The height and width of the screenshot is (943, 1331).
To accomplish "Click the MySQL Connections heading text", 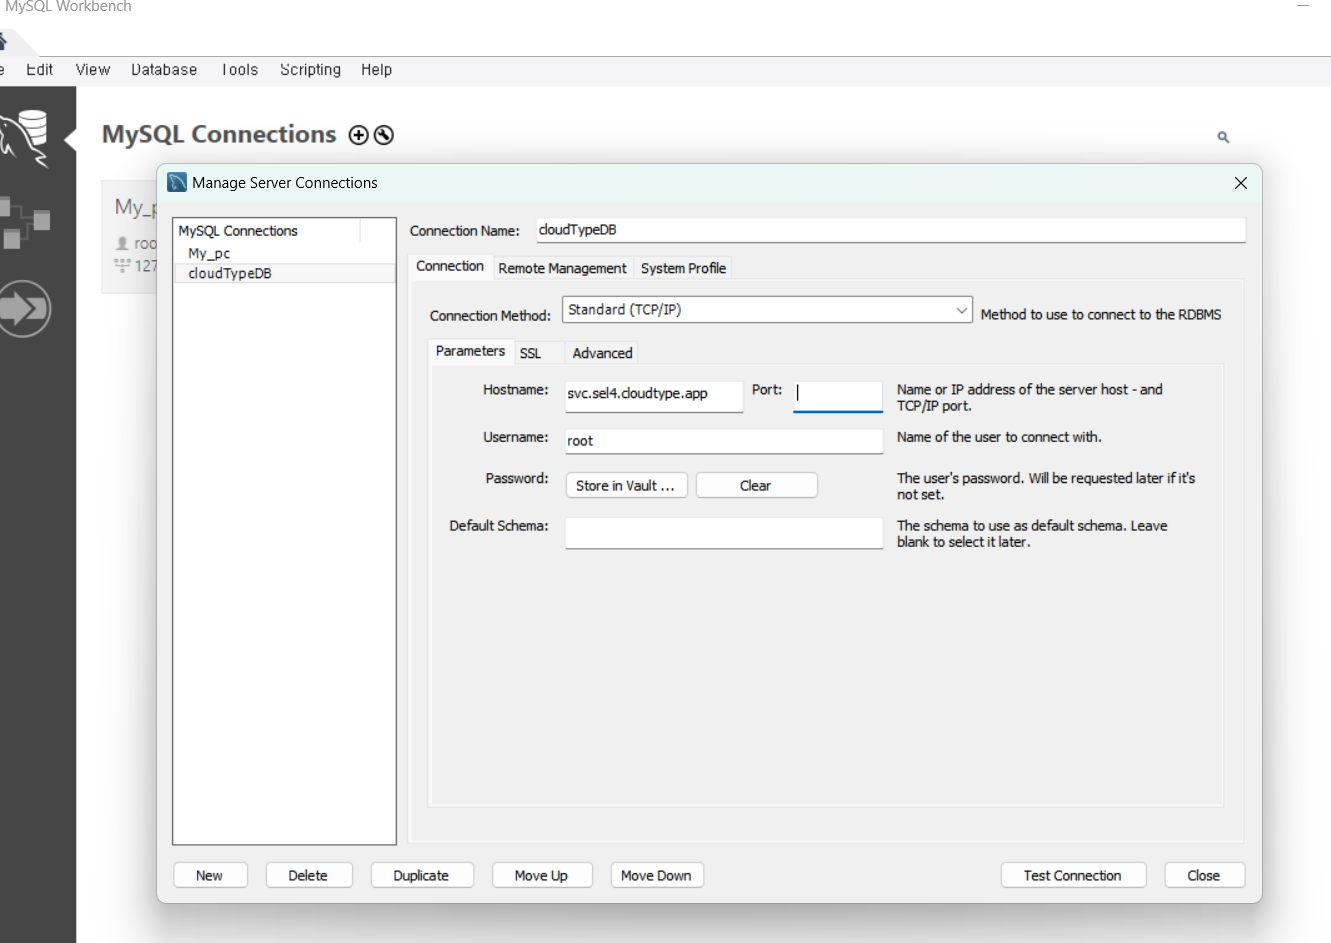I will click(219, 134).
